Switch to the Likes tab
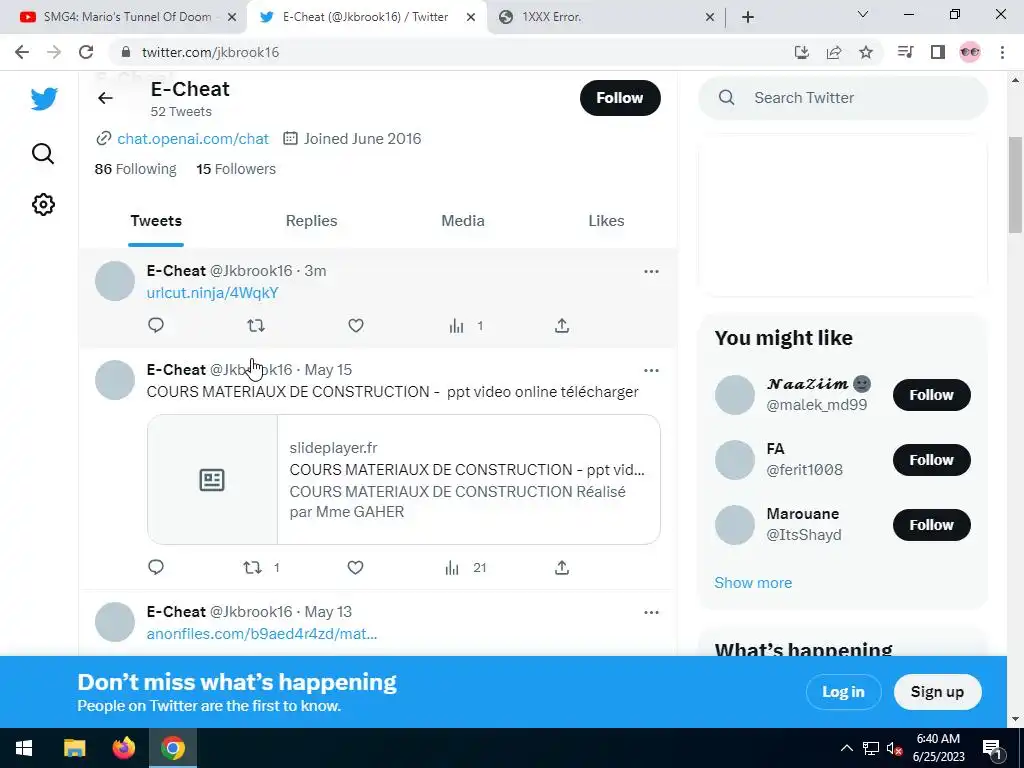Viewport: 1024px width, 768px height. pos(606,221)
